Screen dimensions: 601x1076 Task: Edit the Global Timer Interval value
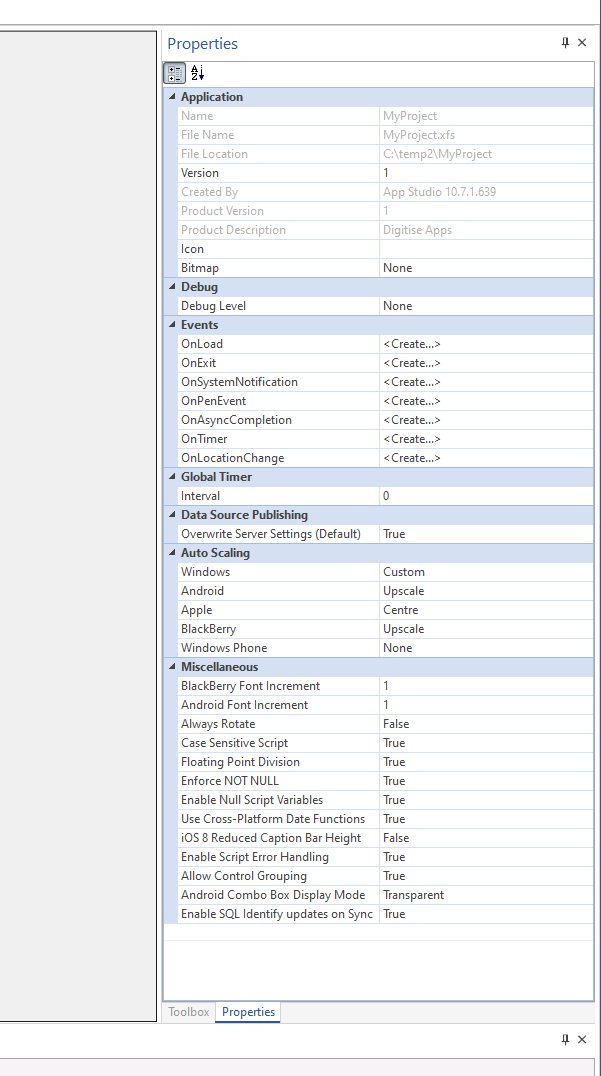(x=486, y=495)
